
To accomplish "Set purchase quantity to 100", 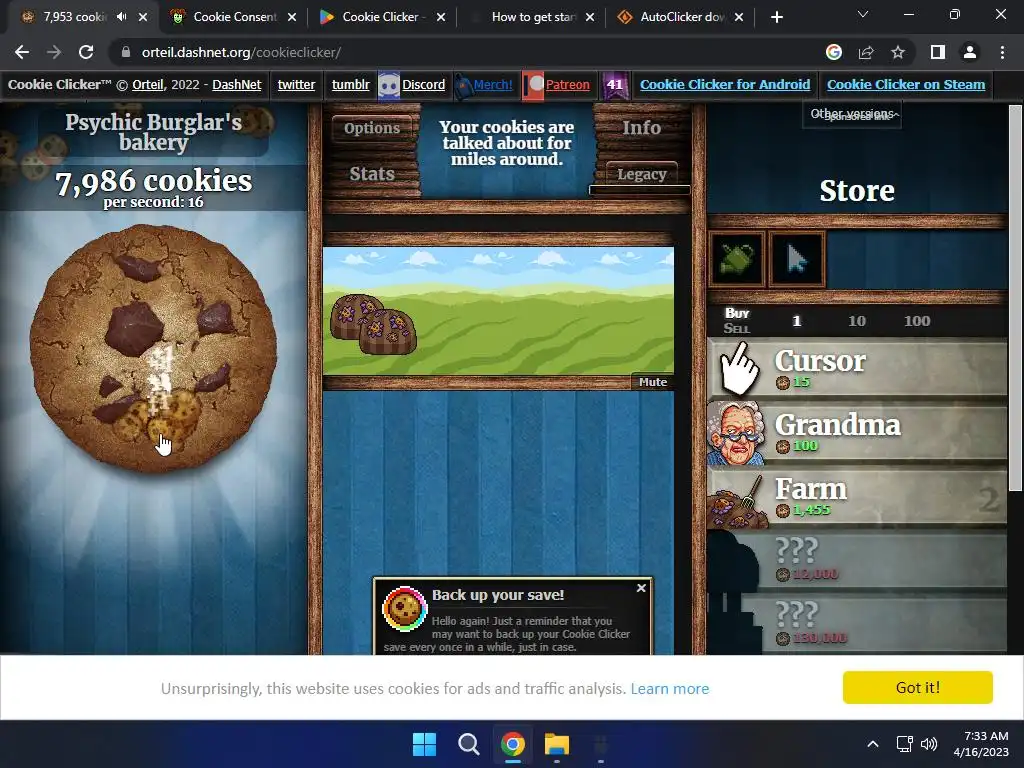I will pyautogui.click(x=917, y=321).
